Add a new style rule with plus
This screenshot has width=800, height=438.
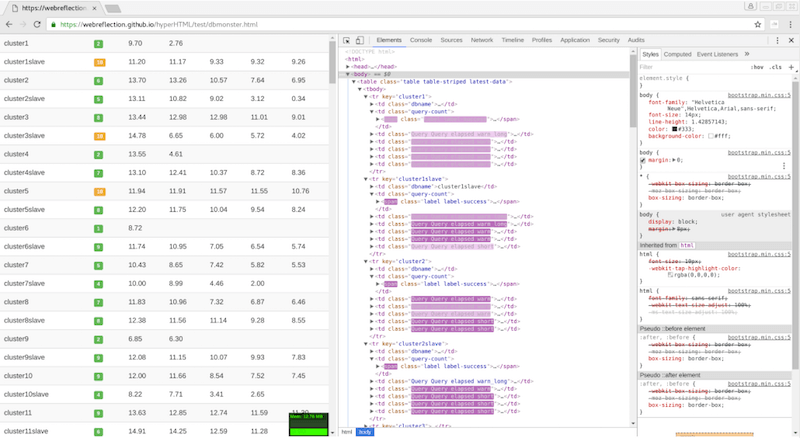[791, 67]
